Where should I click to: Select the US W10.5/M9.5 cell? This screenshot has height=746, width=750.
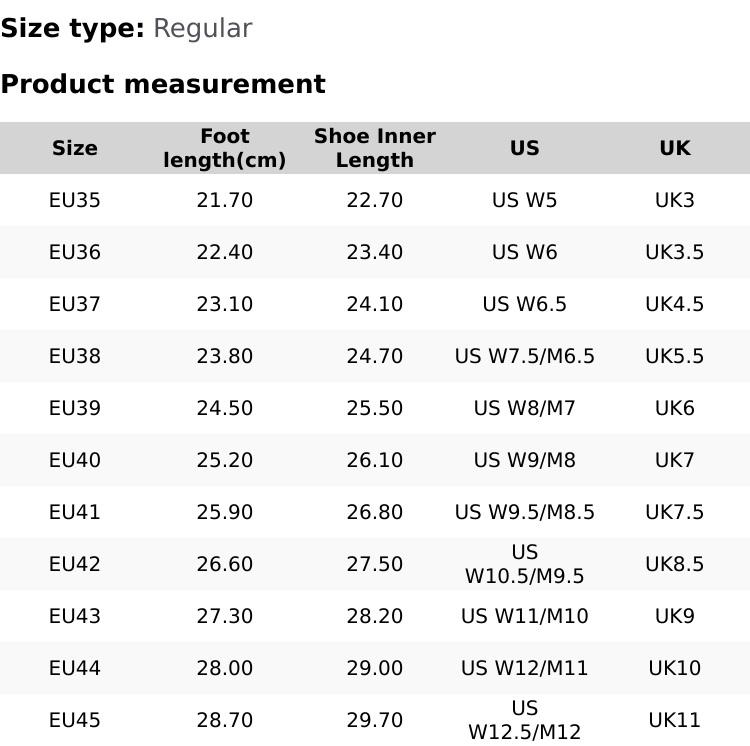click(x=524, y=564)
